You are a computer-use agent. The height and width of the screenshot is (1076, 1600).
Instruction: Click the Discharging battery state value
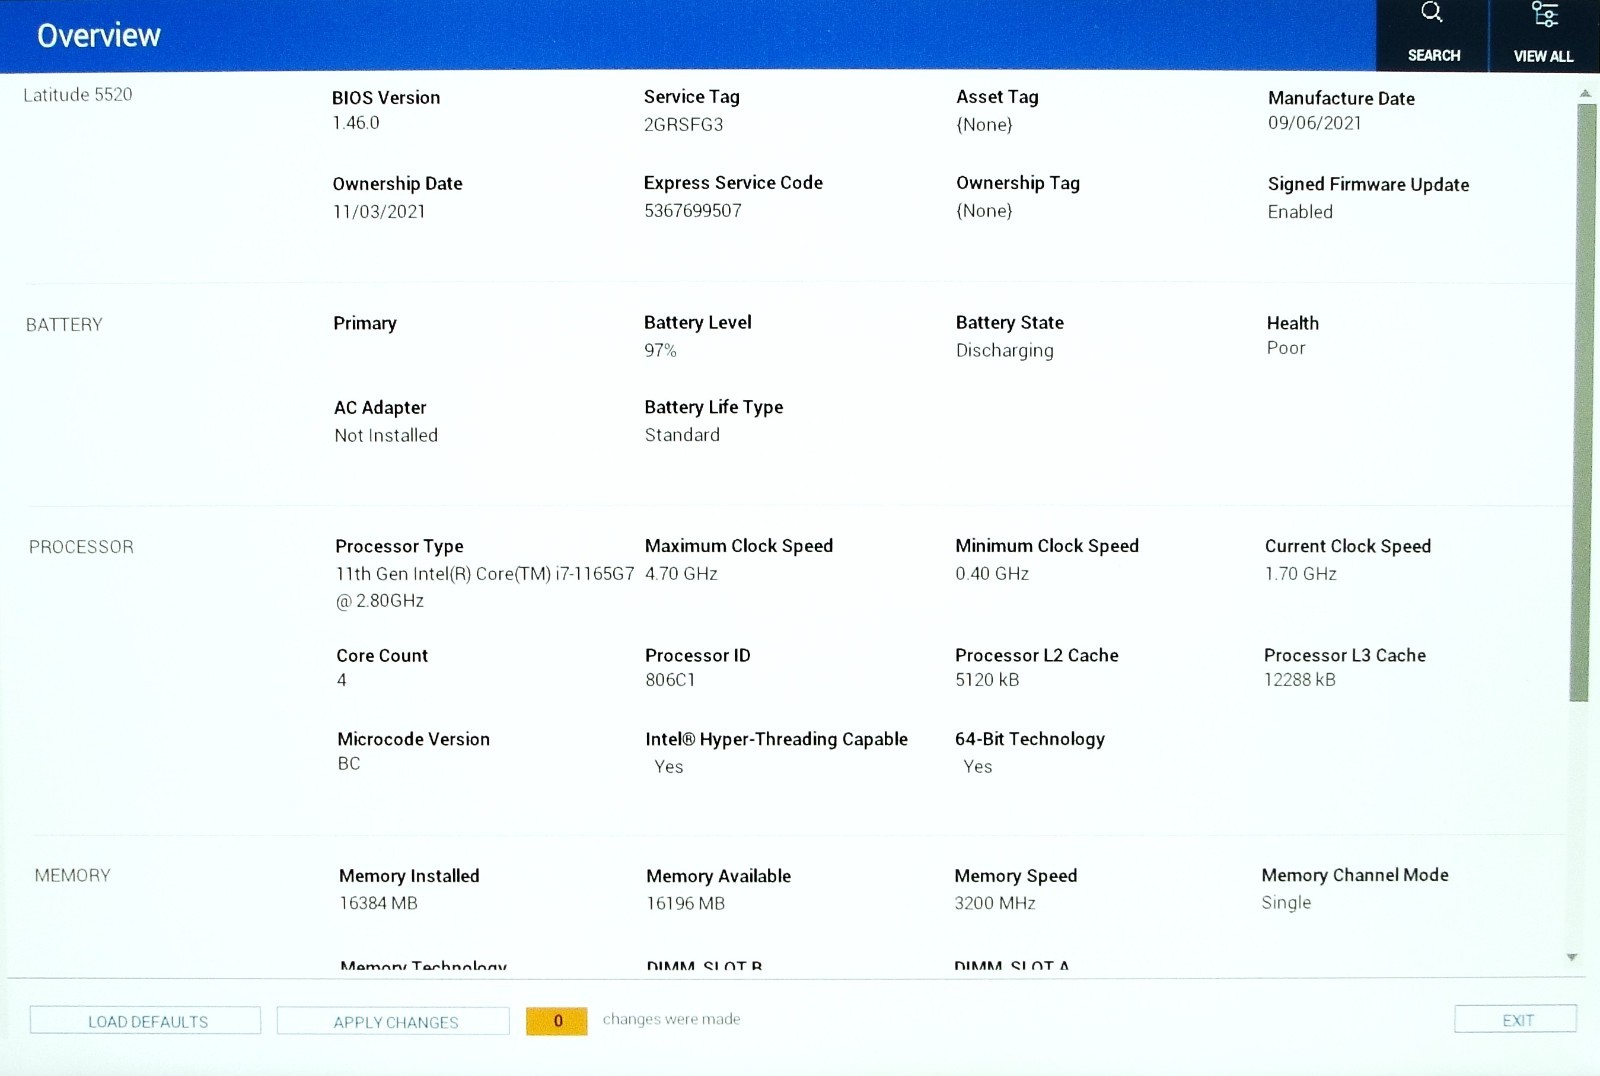(x=1005, y=351)
